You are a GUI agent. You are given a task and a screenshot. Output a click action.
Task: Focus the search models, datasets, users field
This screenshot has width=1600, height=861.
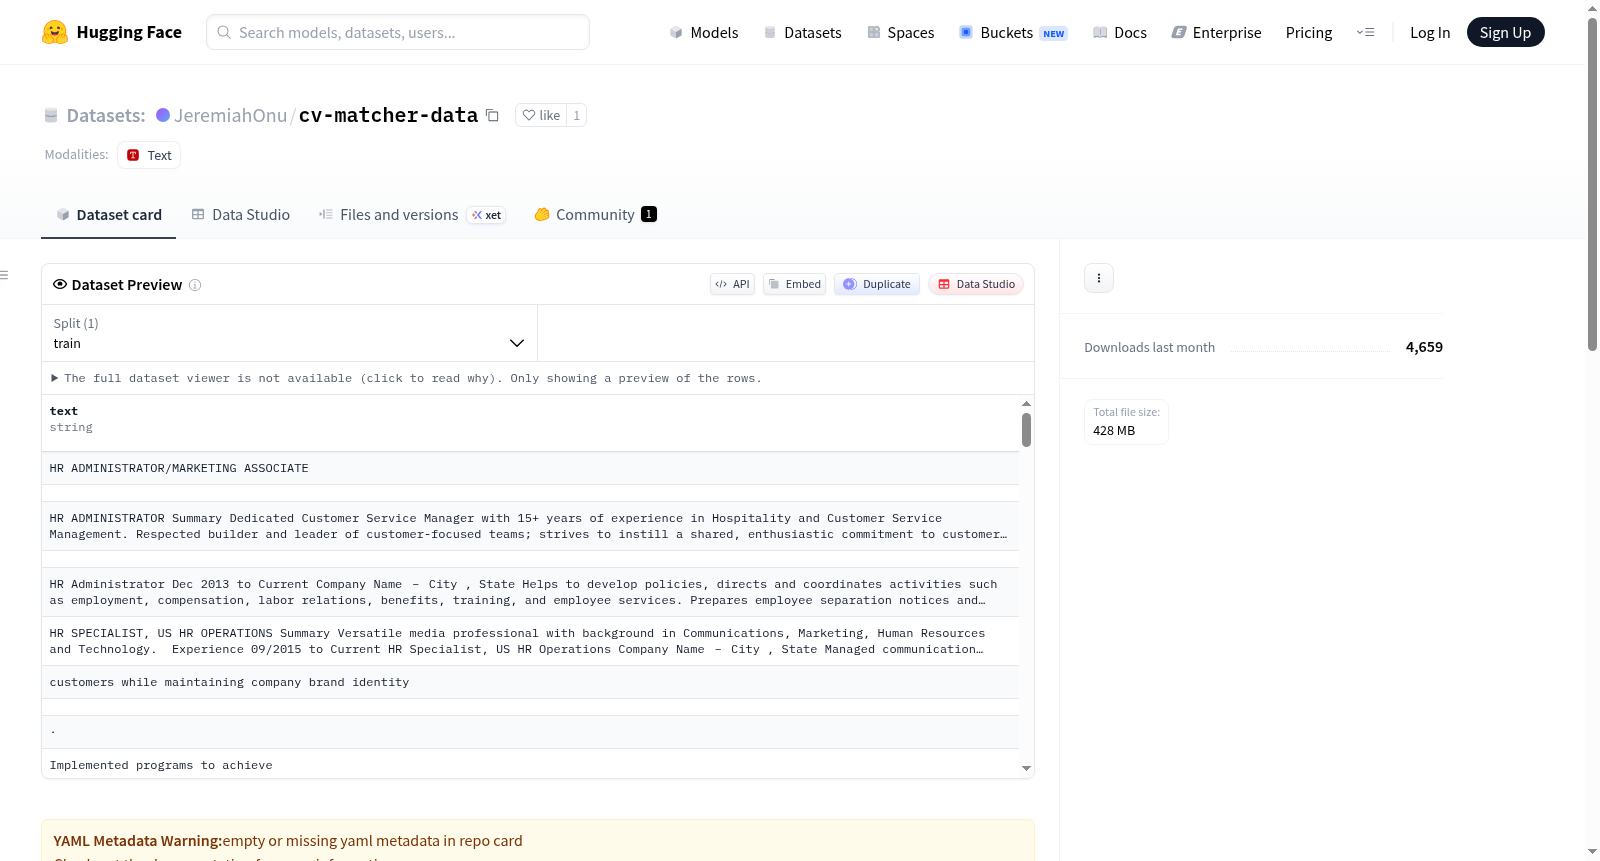[398, 32]
